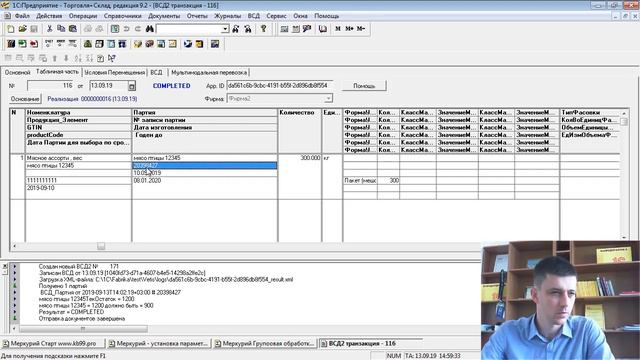
Task: Click the M+ memory add button
Action: pos(349,29)
